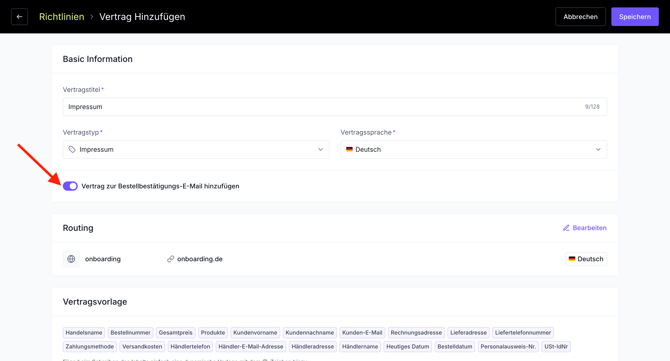670x361 pixels.
Task: Insert the Kunden-E-Mail variable tag
Action: pyautogui.click(x=362, y=333)
